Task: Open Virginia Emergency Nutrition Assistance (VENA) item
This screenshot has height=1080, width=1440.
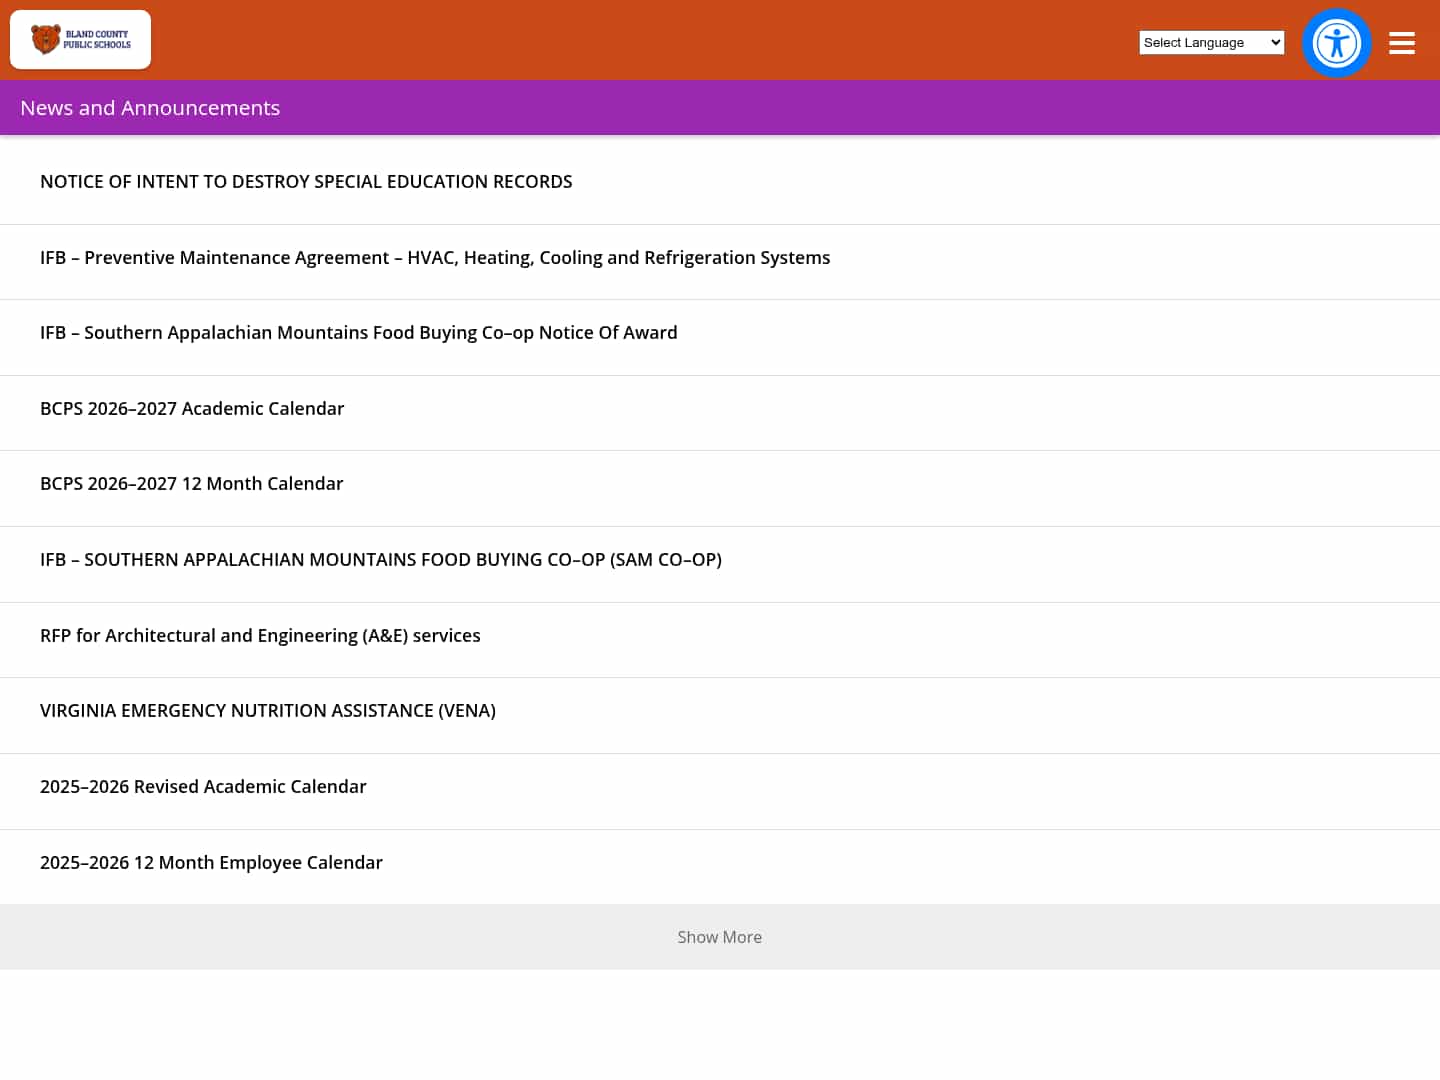Action: 268,710
